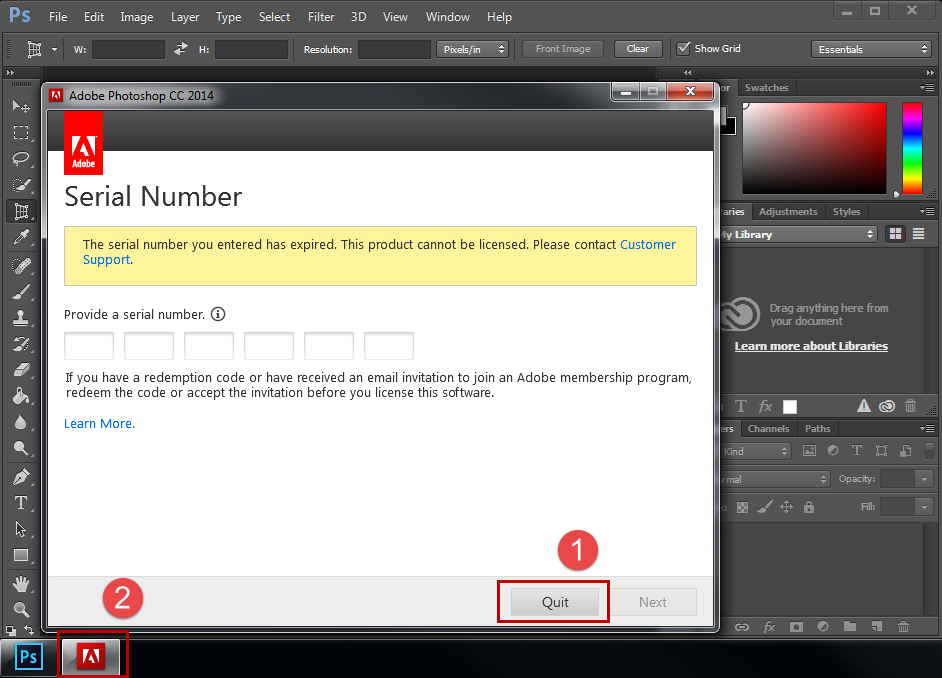Select the Pen tool
The height and width of the screenshot is (678, 942).
[x=21, y=477]
